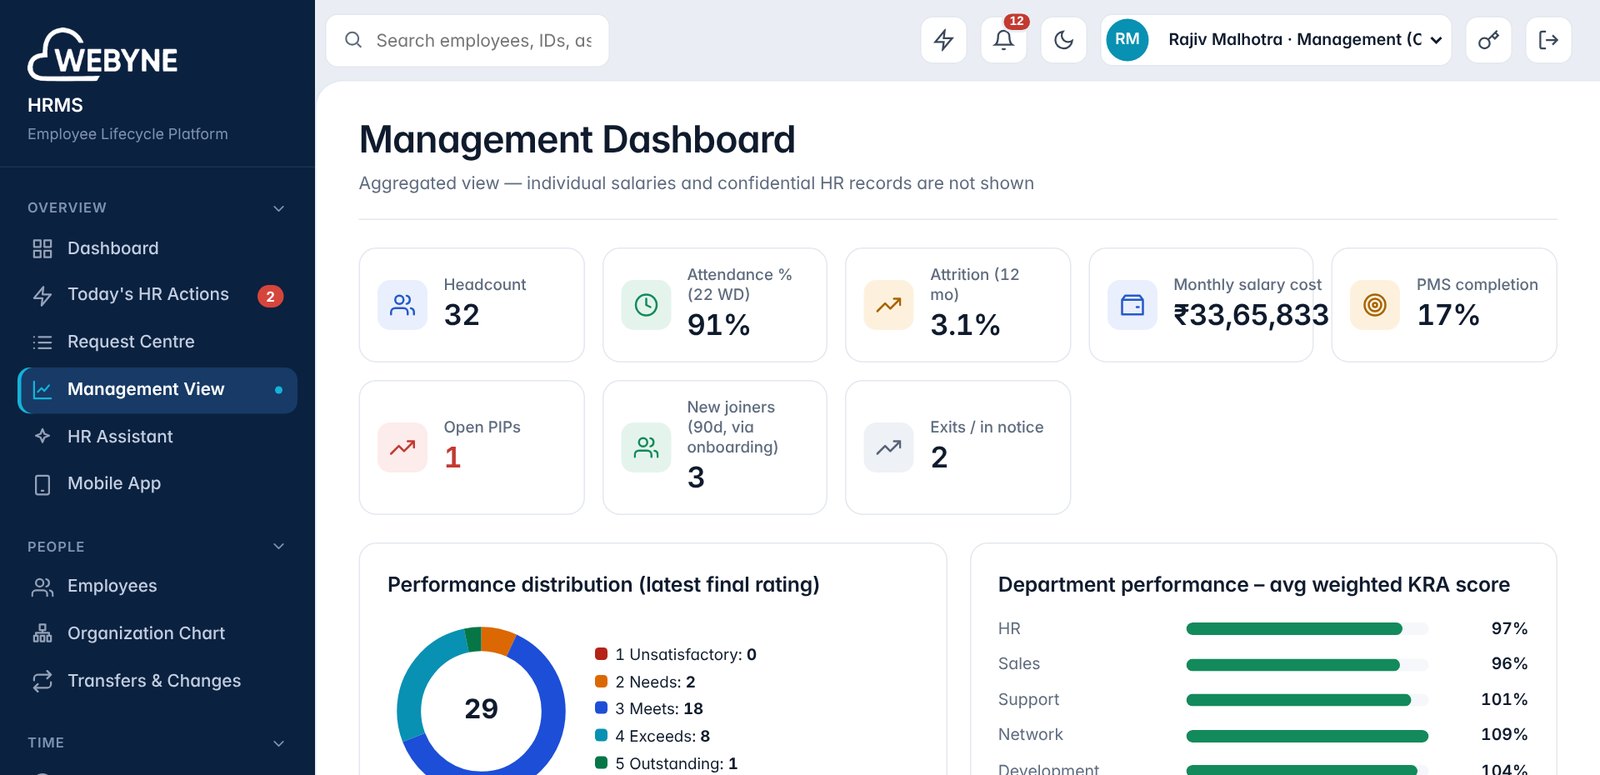Viewport: 1600px width, 775px height.
Task: Click the logout arrow icon
Action: point(1548,40)
